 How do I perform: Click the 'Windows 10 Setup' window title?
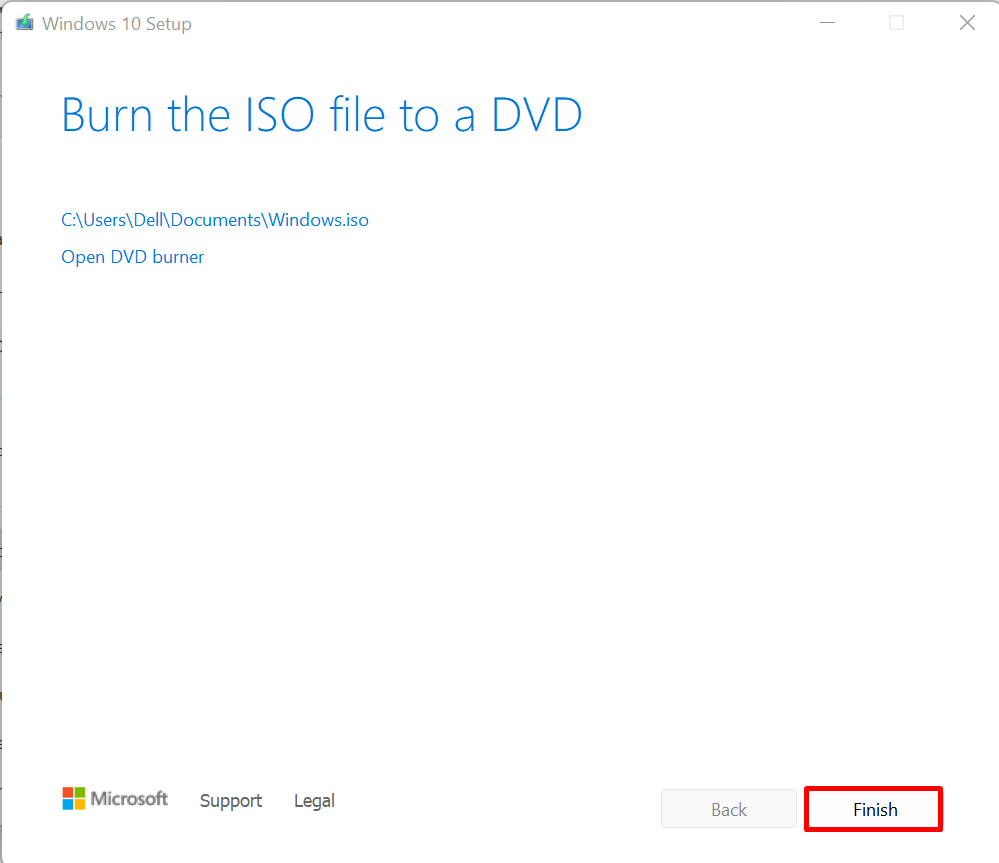pos(117,24)
